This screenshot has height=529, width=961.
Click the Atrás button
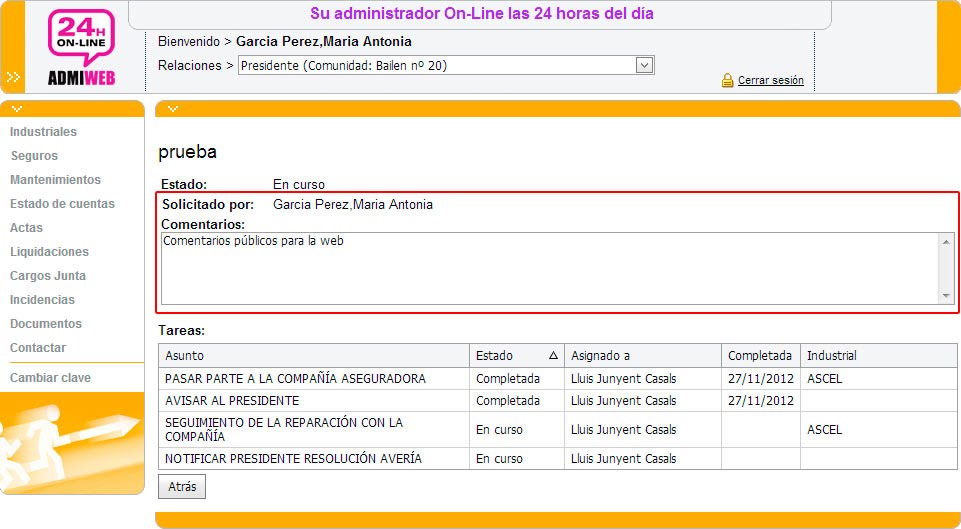pos(182,487)
